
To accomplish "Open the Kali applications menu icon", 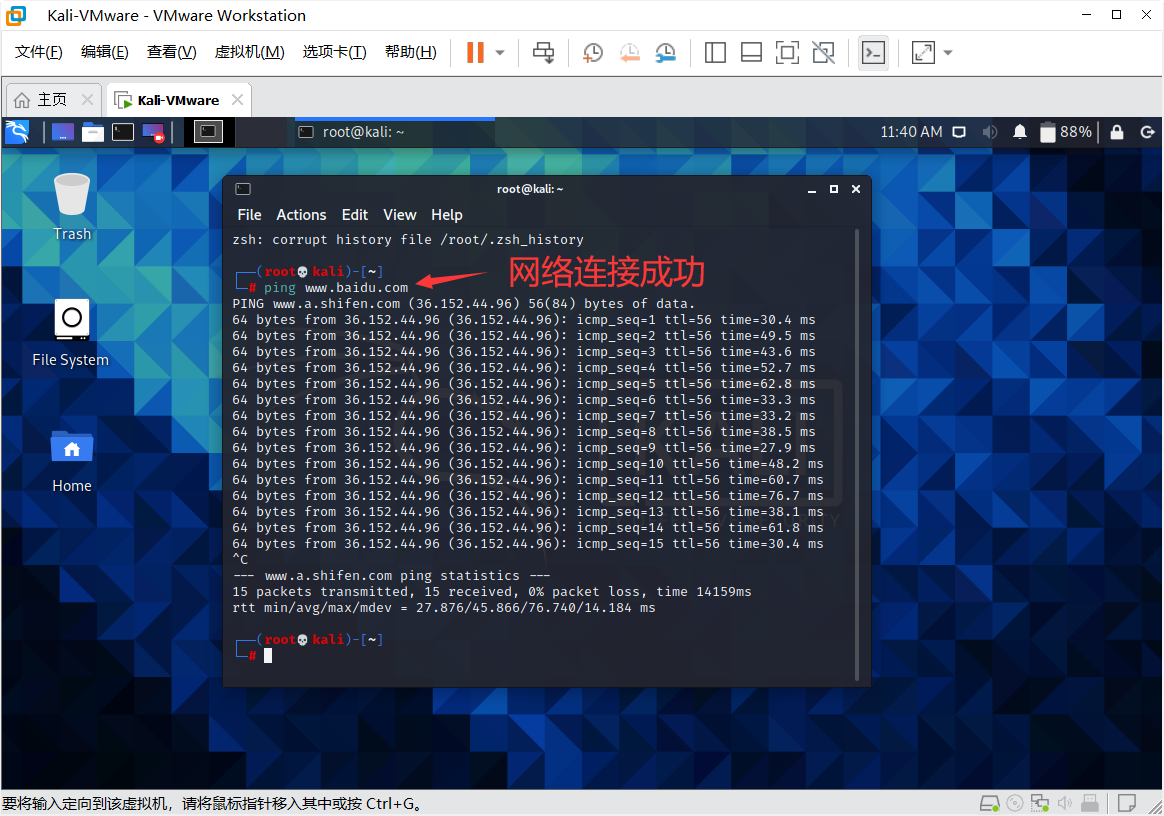I will 17,132.
